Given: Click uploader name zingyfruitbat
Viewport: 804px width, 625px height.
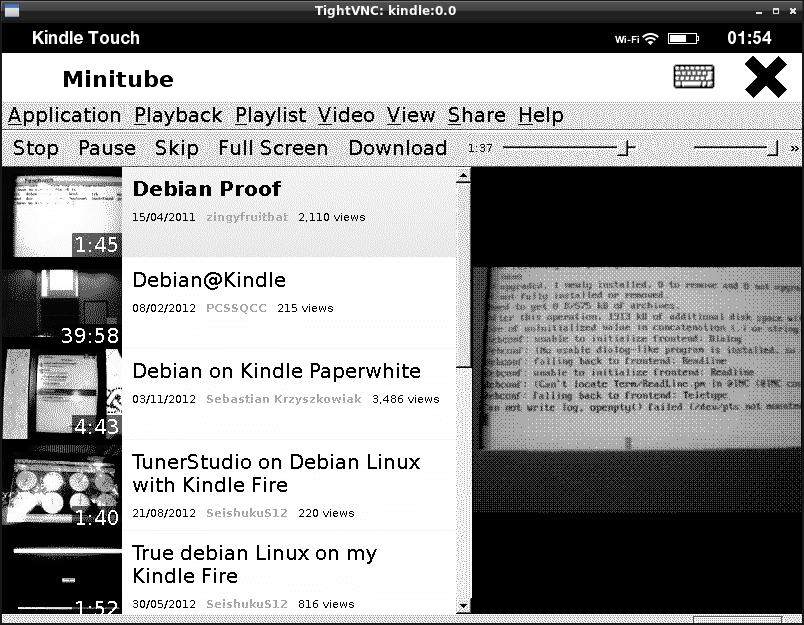Looking at the screenshot, I should [247, 217].
